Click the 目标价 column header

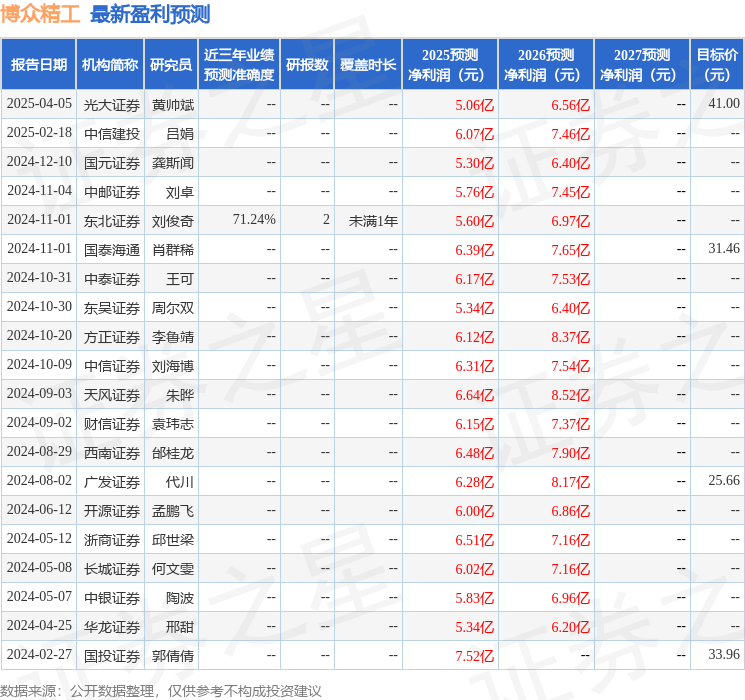[716, 65]
